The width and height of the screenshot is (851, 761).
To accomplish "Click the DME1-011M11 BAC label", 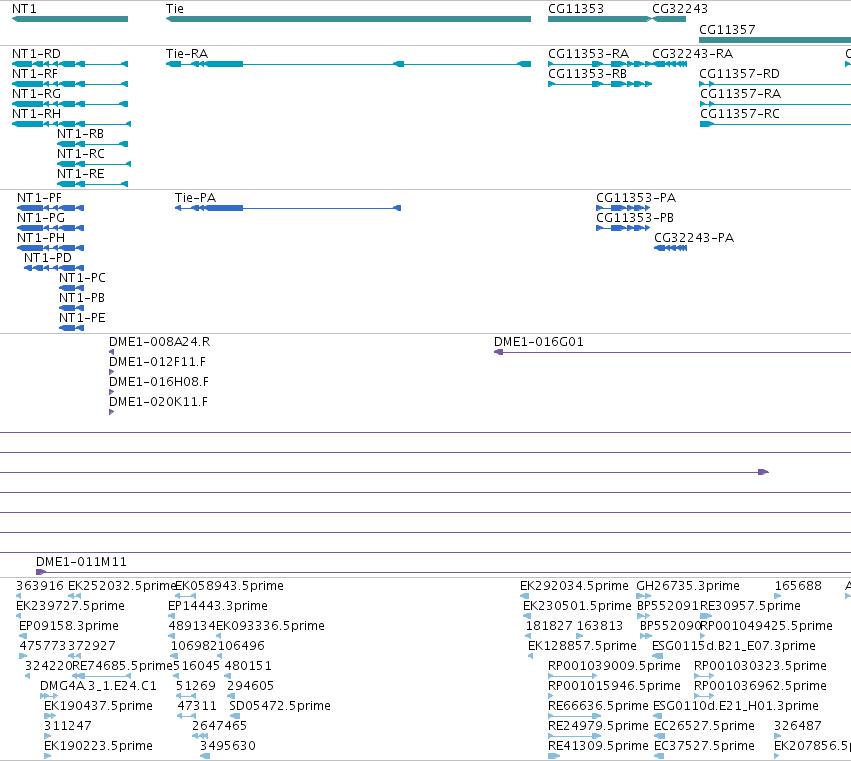I will [81, 562].
